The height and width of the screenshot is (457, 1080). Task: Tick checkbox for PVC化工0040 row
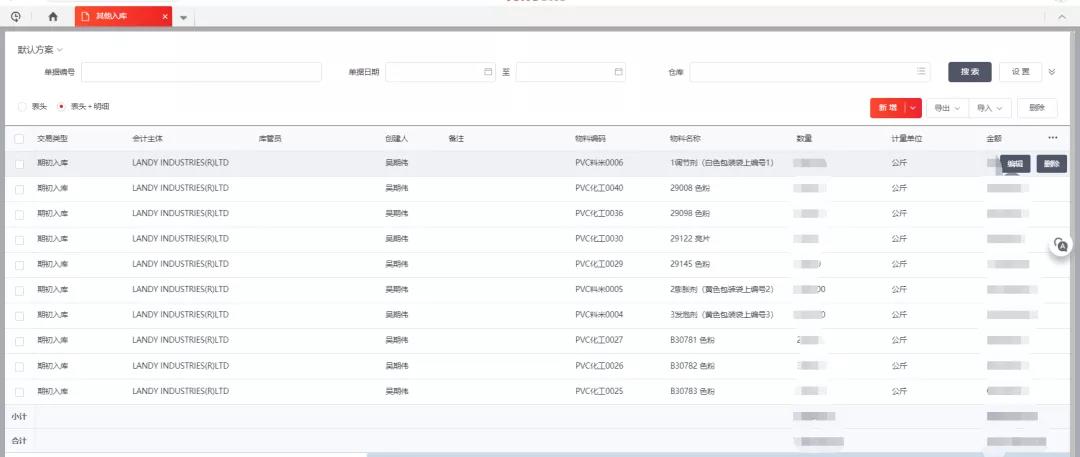[x=19, y=188]
